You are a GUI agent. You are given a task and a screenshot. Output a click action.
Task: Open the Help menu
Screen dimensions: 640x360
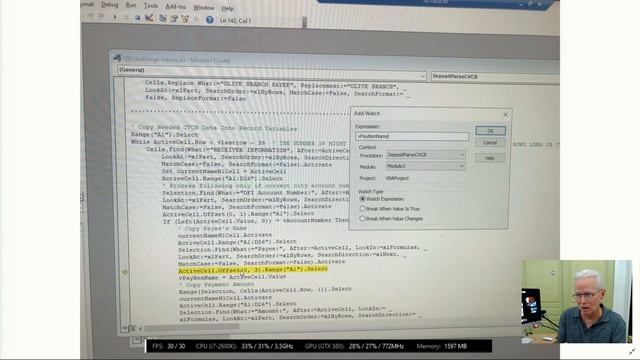(x=227, y=9)
